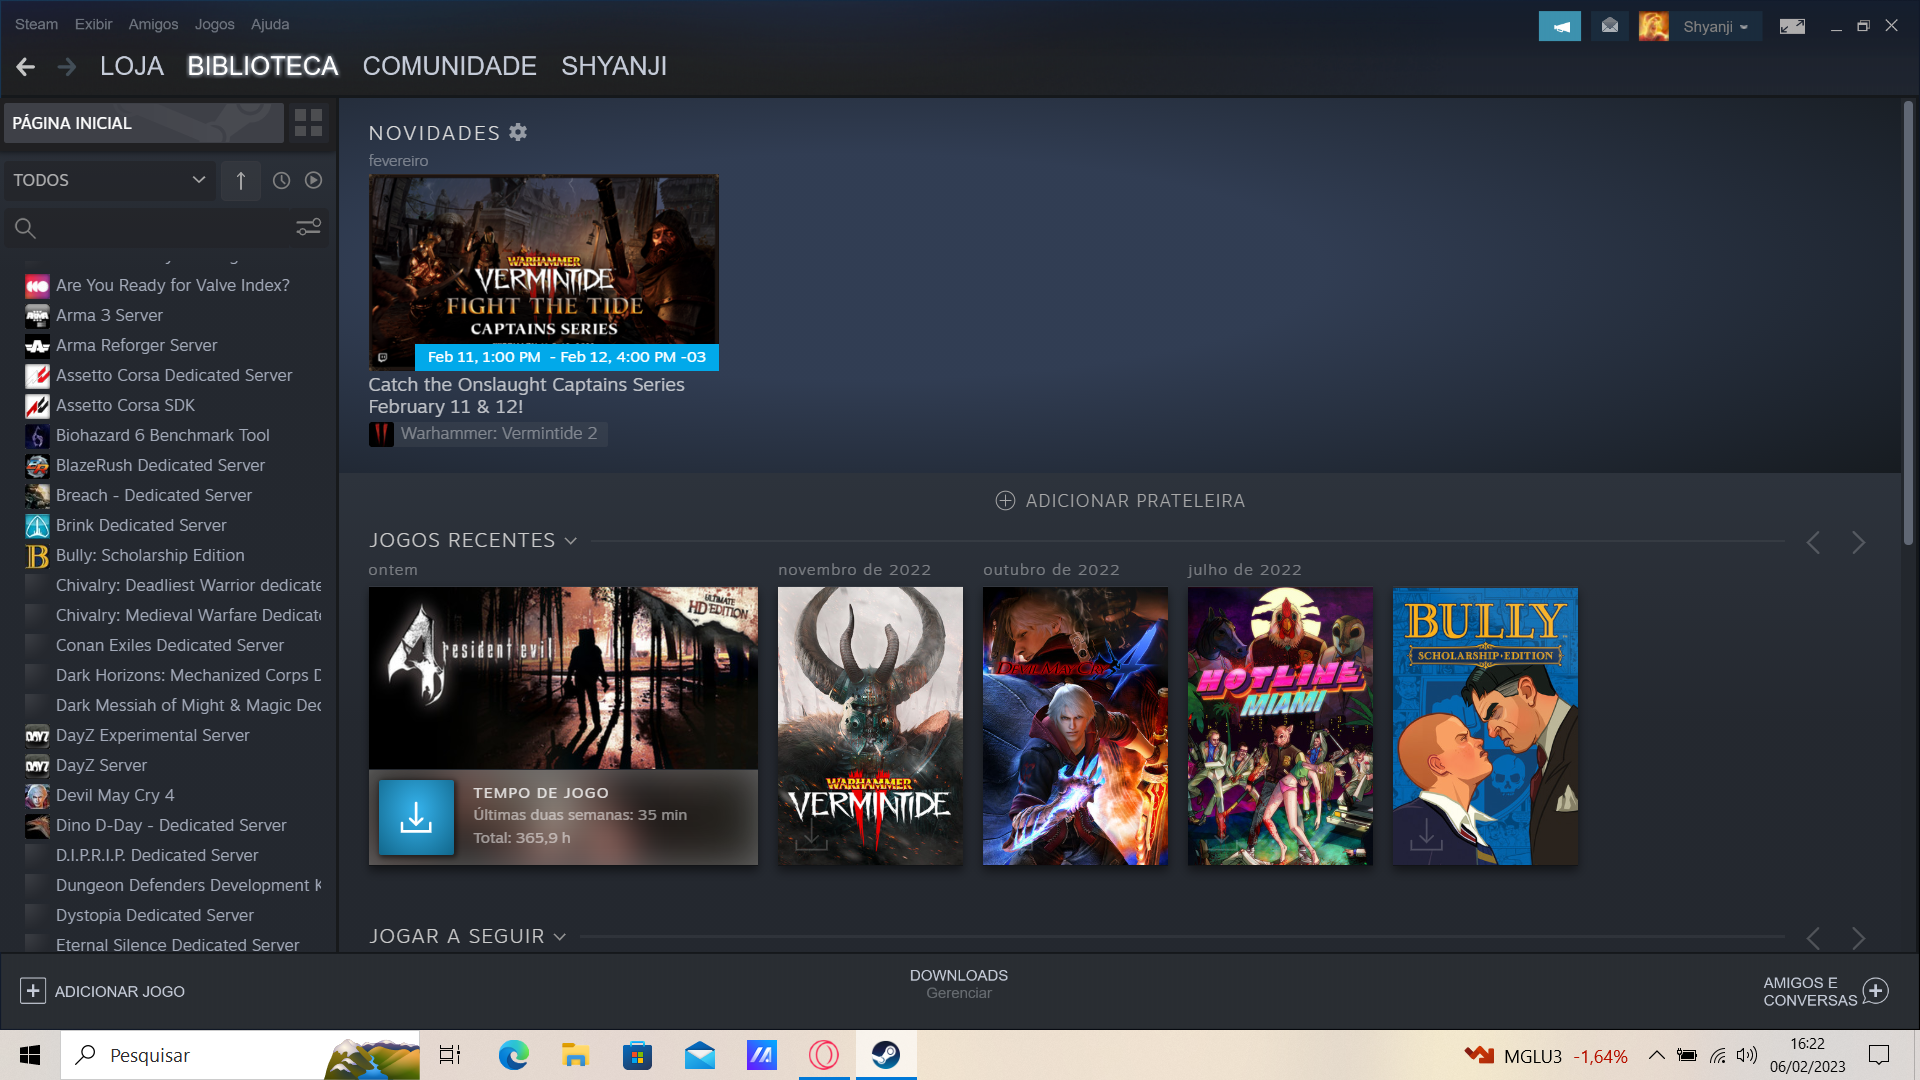Select COMUNIDADE tab in top navigation
1920x1080 pixels.
coord(450,66)
